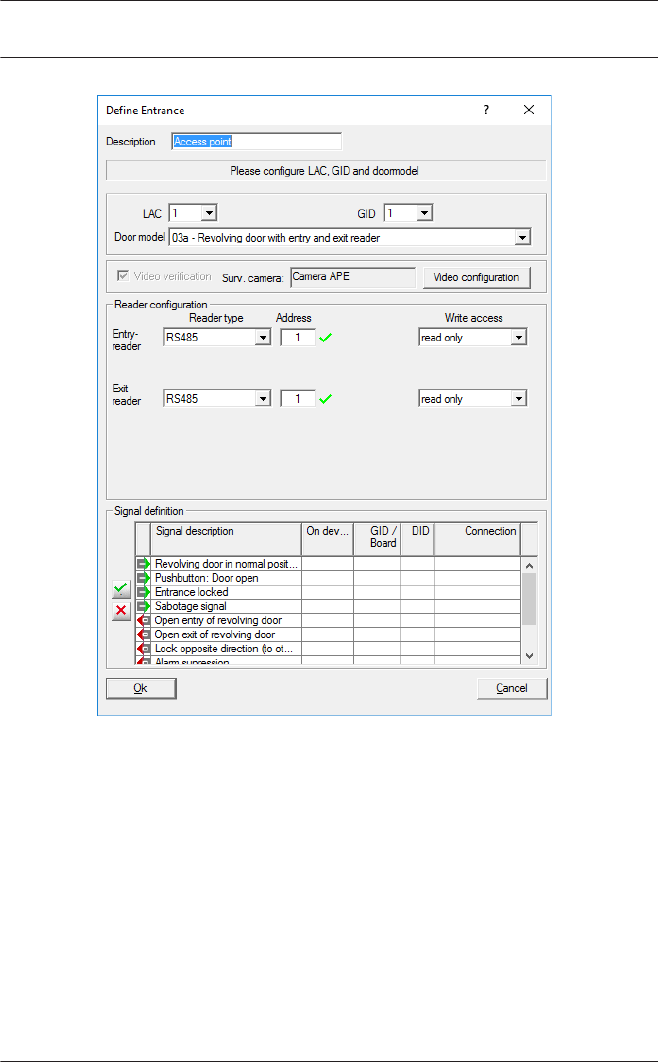The width and height of the screenshot is (658, 1062).
Task: Click the red X remove signal button
Action: (x=121, y=610)
